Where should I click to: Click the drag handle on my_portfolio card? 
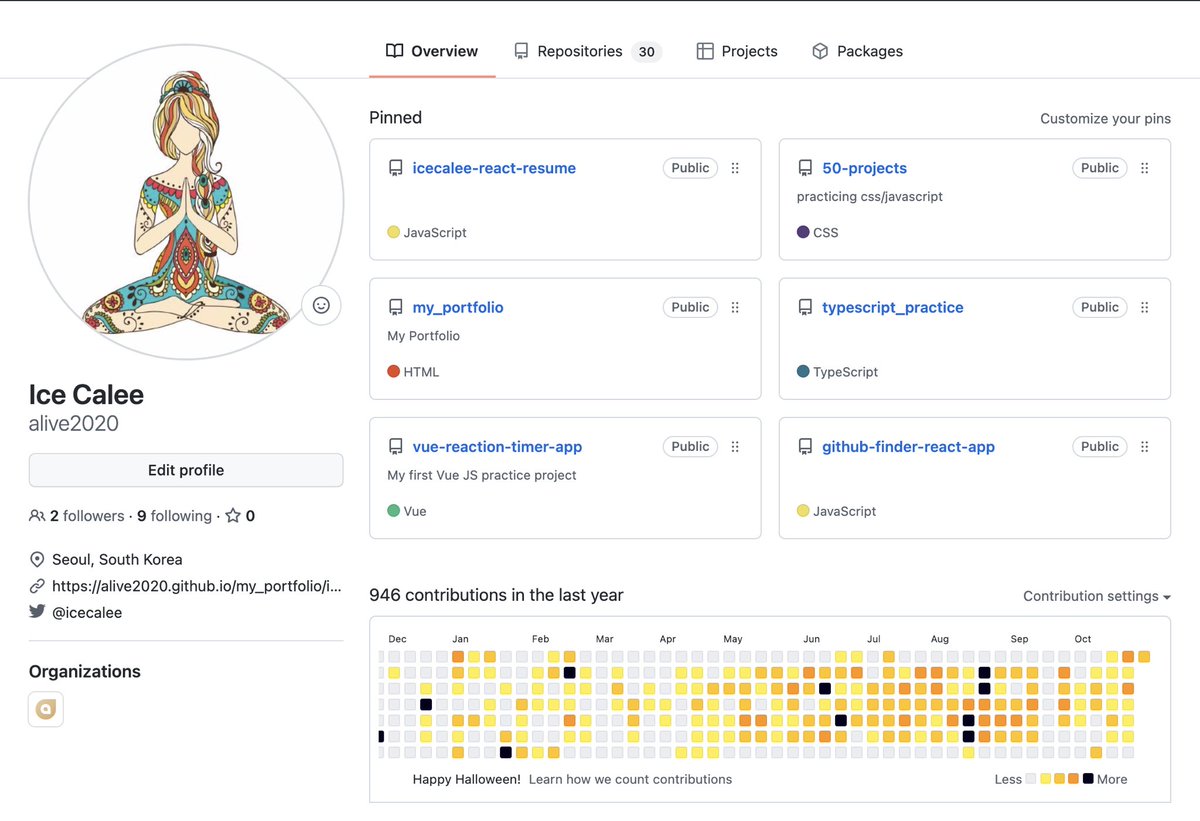pyautogui.click(x=735, y=307)
